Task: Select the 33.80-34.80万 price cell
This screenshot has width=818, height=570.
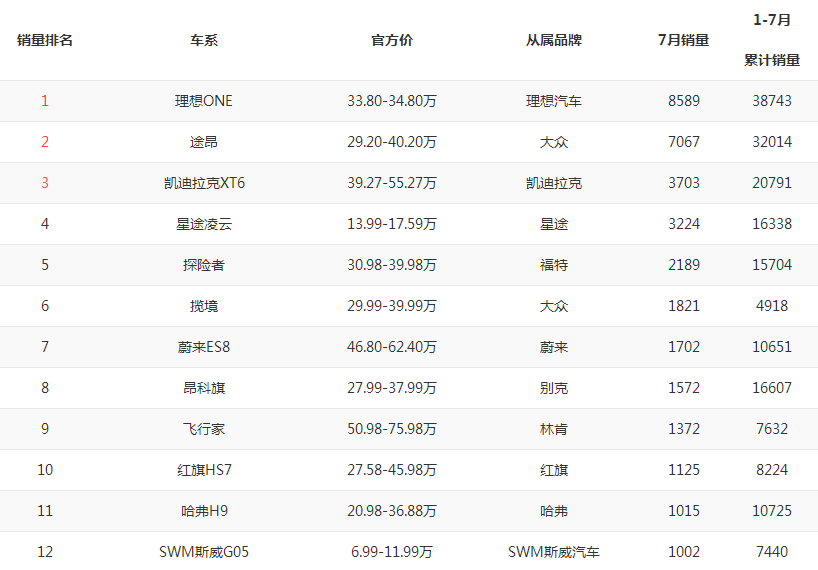Action: pyautogui.click(x=392, y=101)
